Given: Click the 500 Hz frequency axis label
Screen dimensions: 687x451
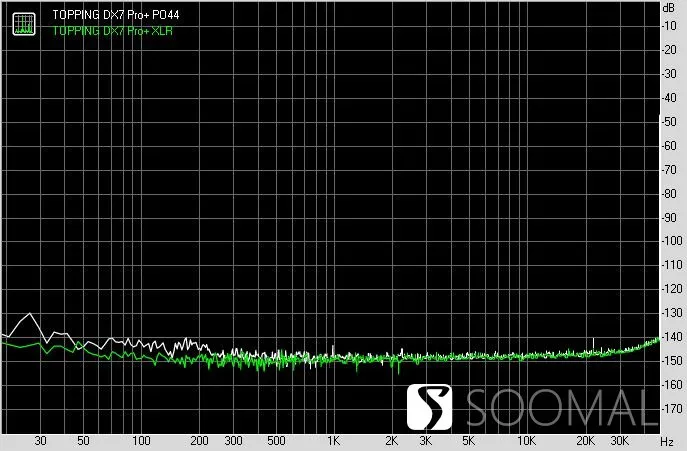Looking at the screenshot, I should [276, 441].
